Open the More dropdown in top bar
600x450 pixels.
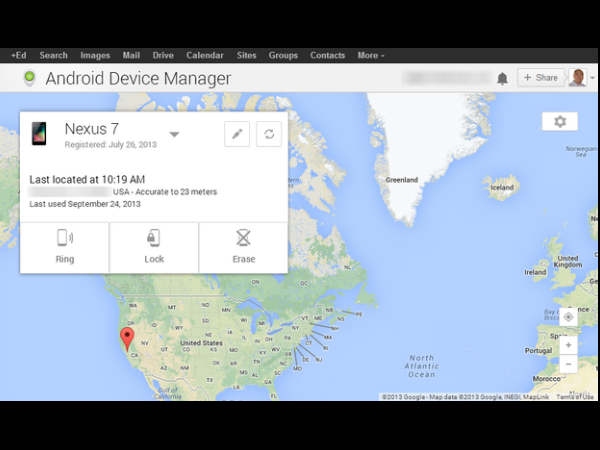[370, 55]
